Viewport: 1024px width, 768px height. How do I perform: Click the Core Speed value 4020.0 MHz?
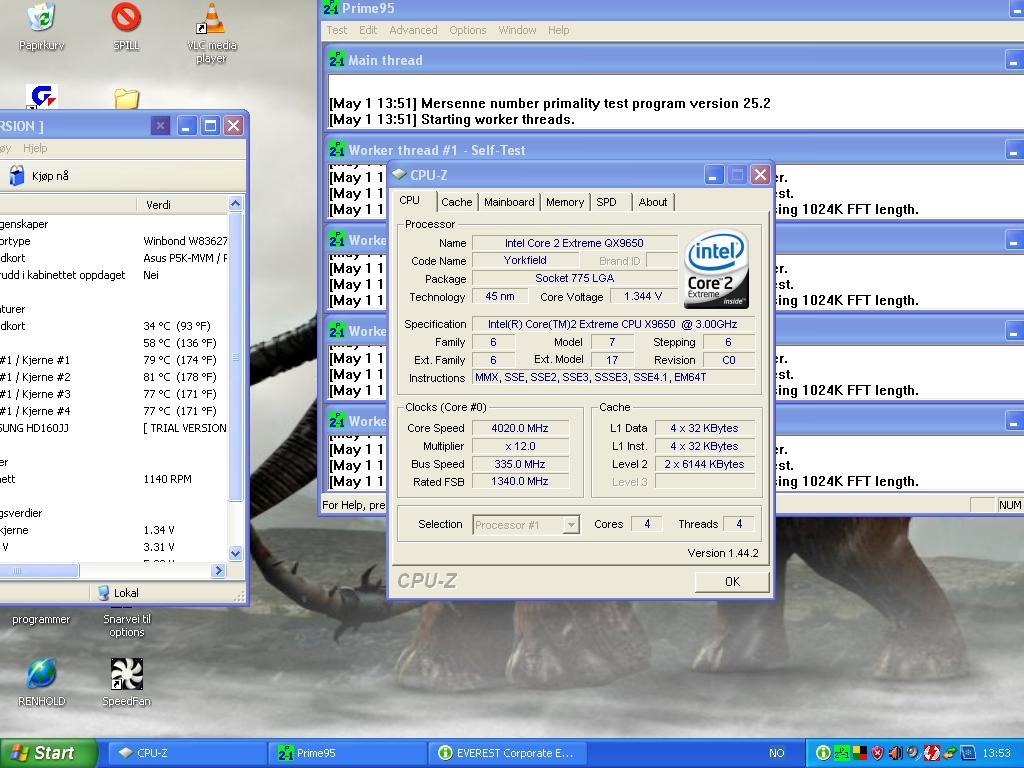[x=520, y=428]
